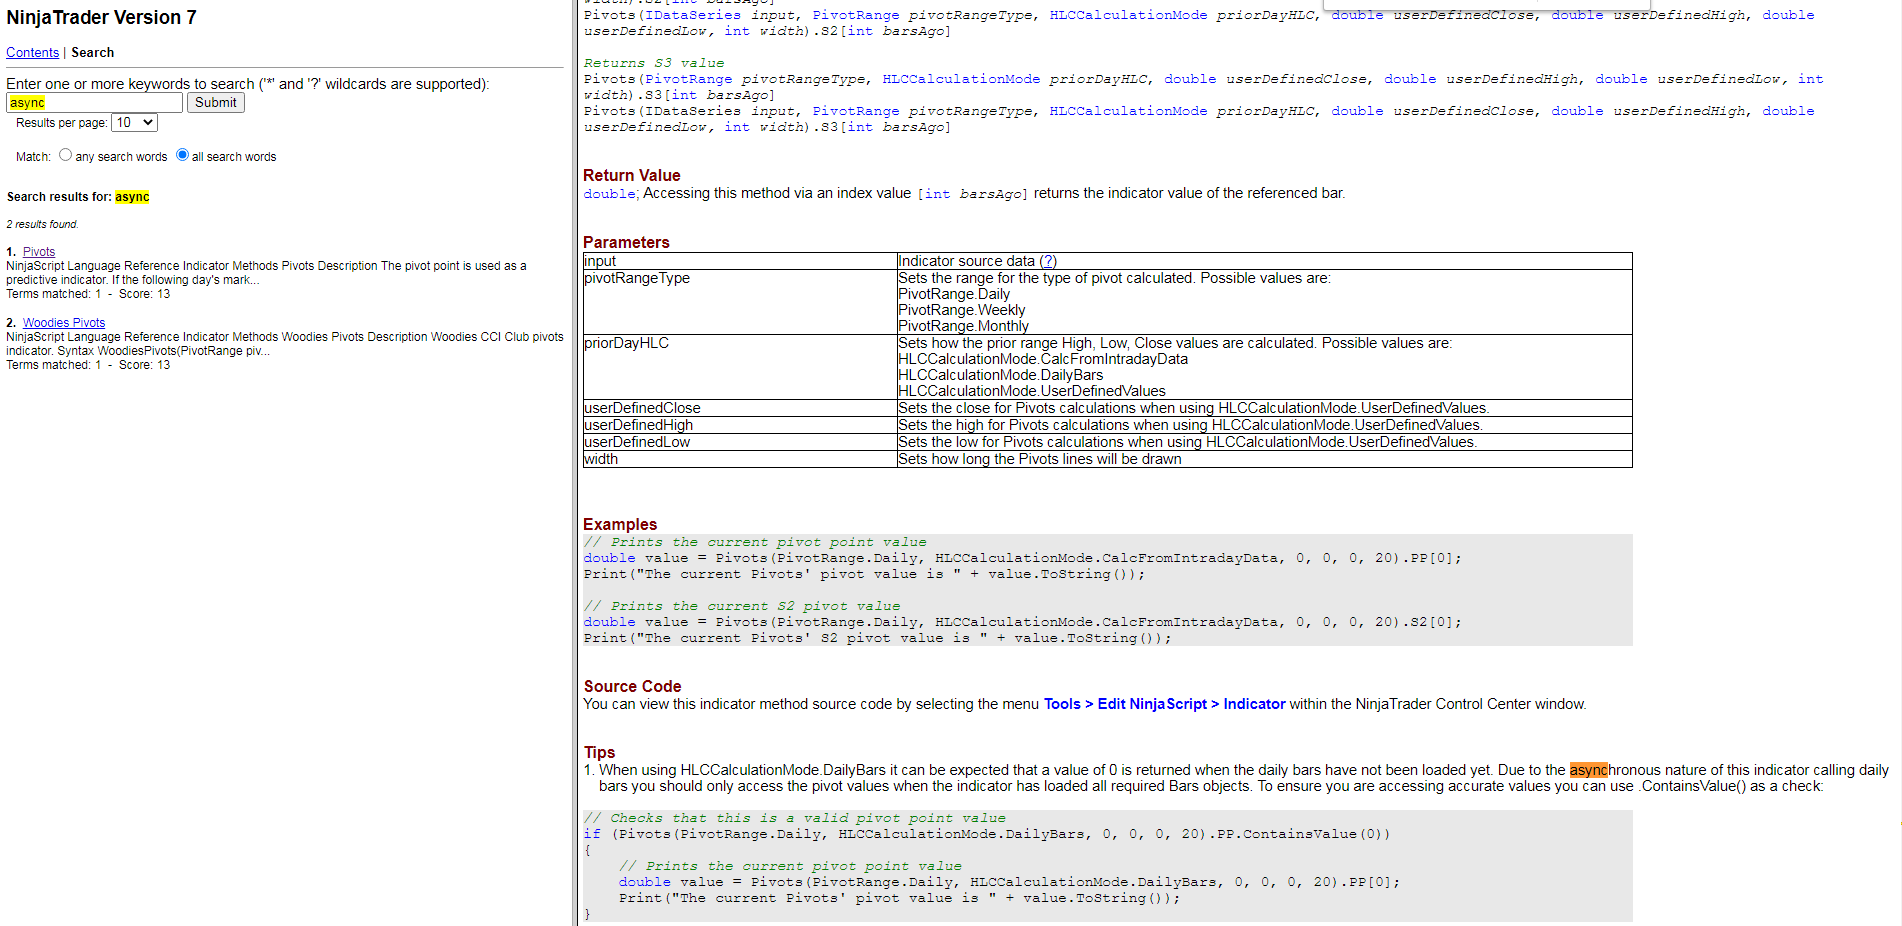Viewport: 1902px width, 926px height.
Task: Click the 'Tips' heading
Action: (599, 753)
